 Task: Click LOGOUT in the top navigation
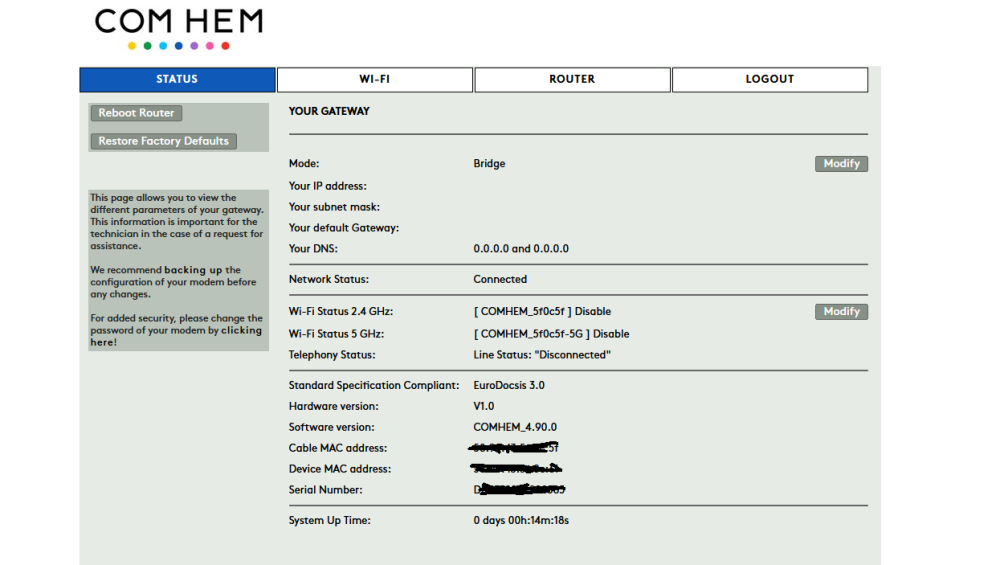[x=769, y=79]
